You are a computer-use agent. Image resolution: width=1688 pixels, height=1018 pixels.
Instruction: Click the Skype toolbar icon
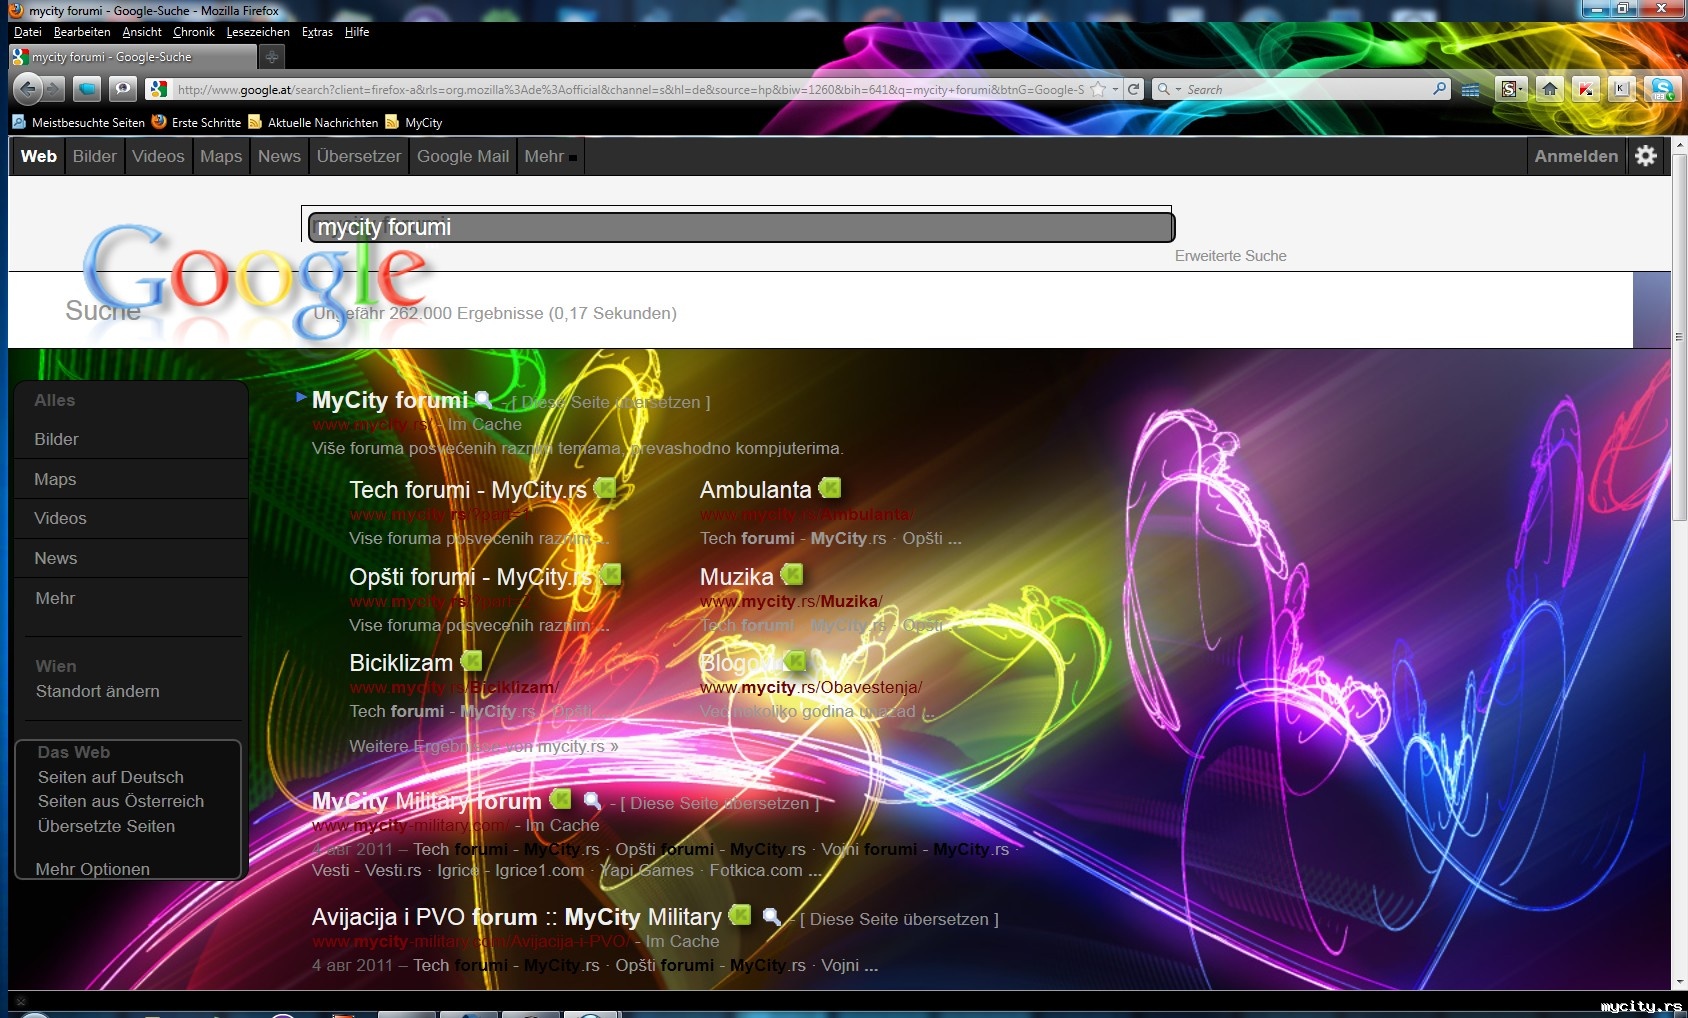point(1662,89)
